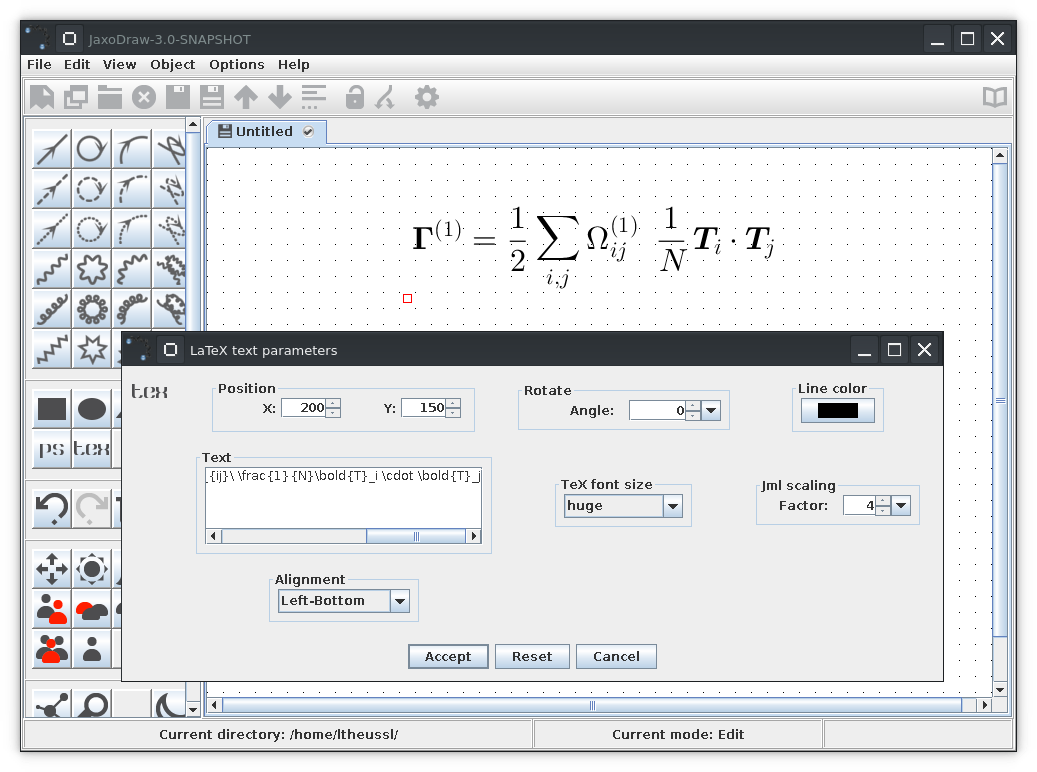Select the fermion arc tool

click(132, 149)
